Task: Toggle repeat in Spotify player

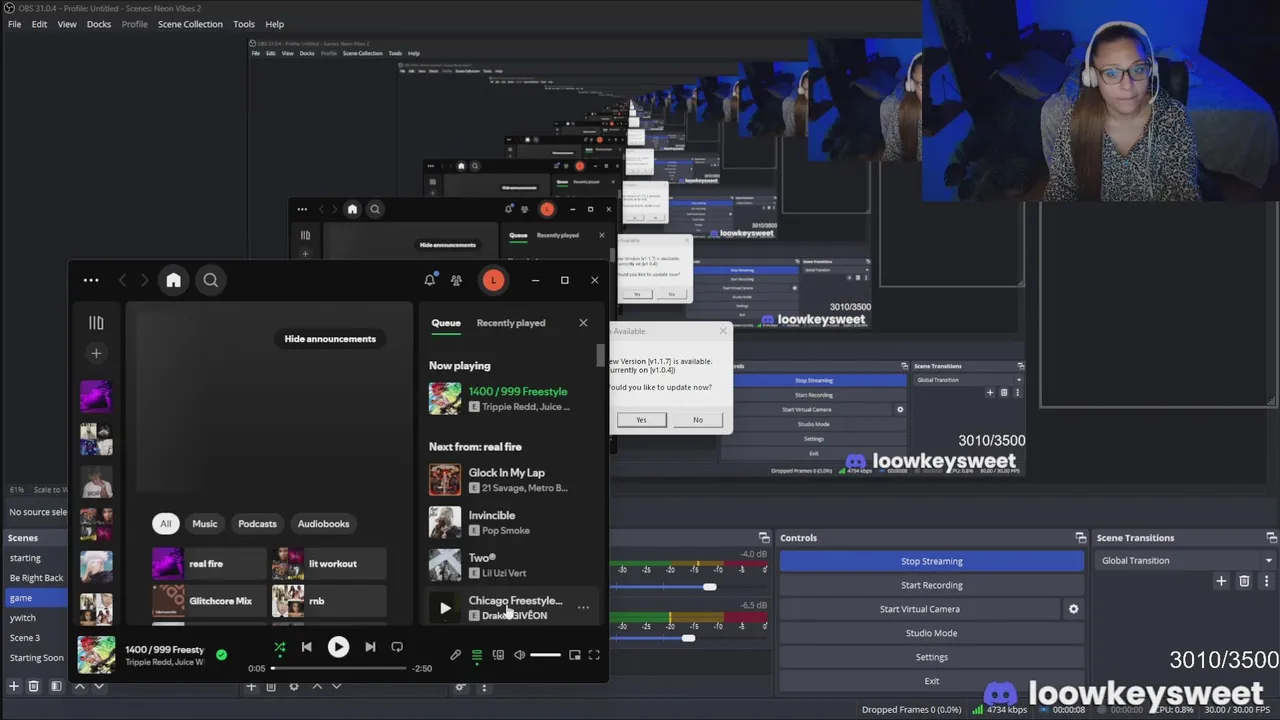Action: coord(397,647)
